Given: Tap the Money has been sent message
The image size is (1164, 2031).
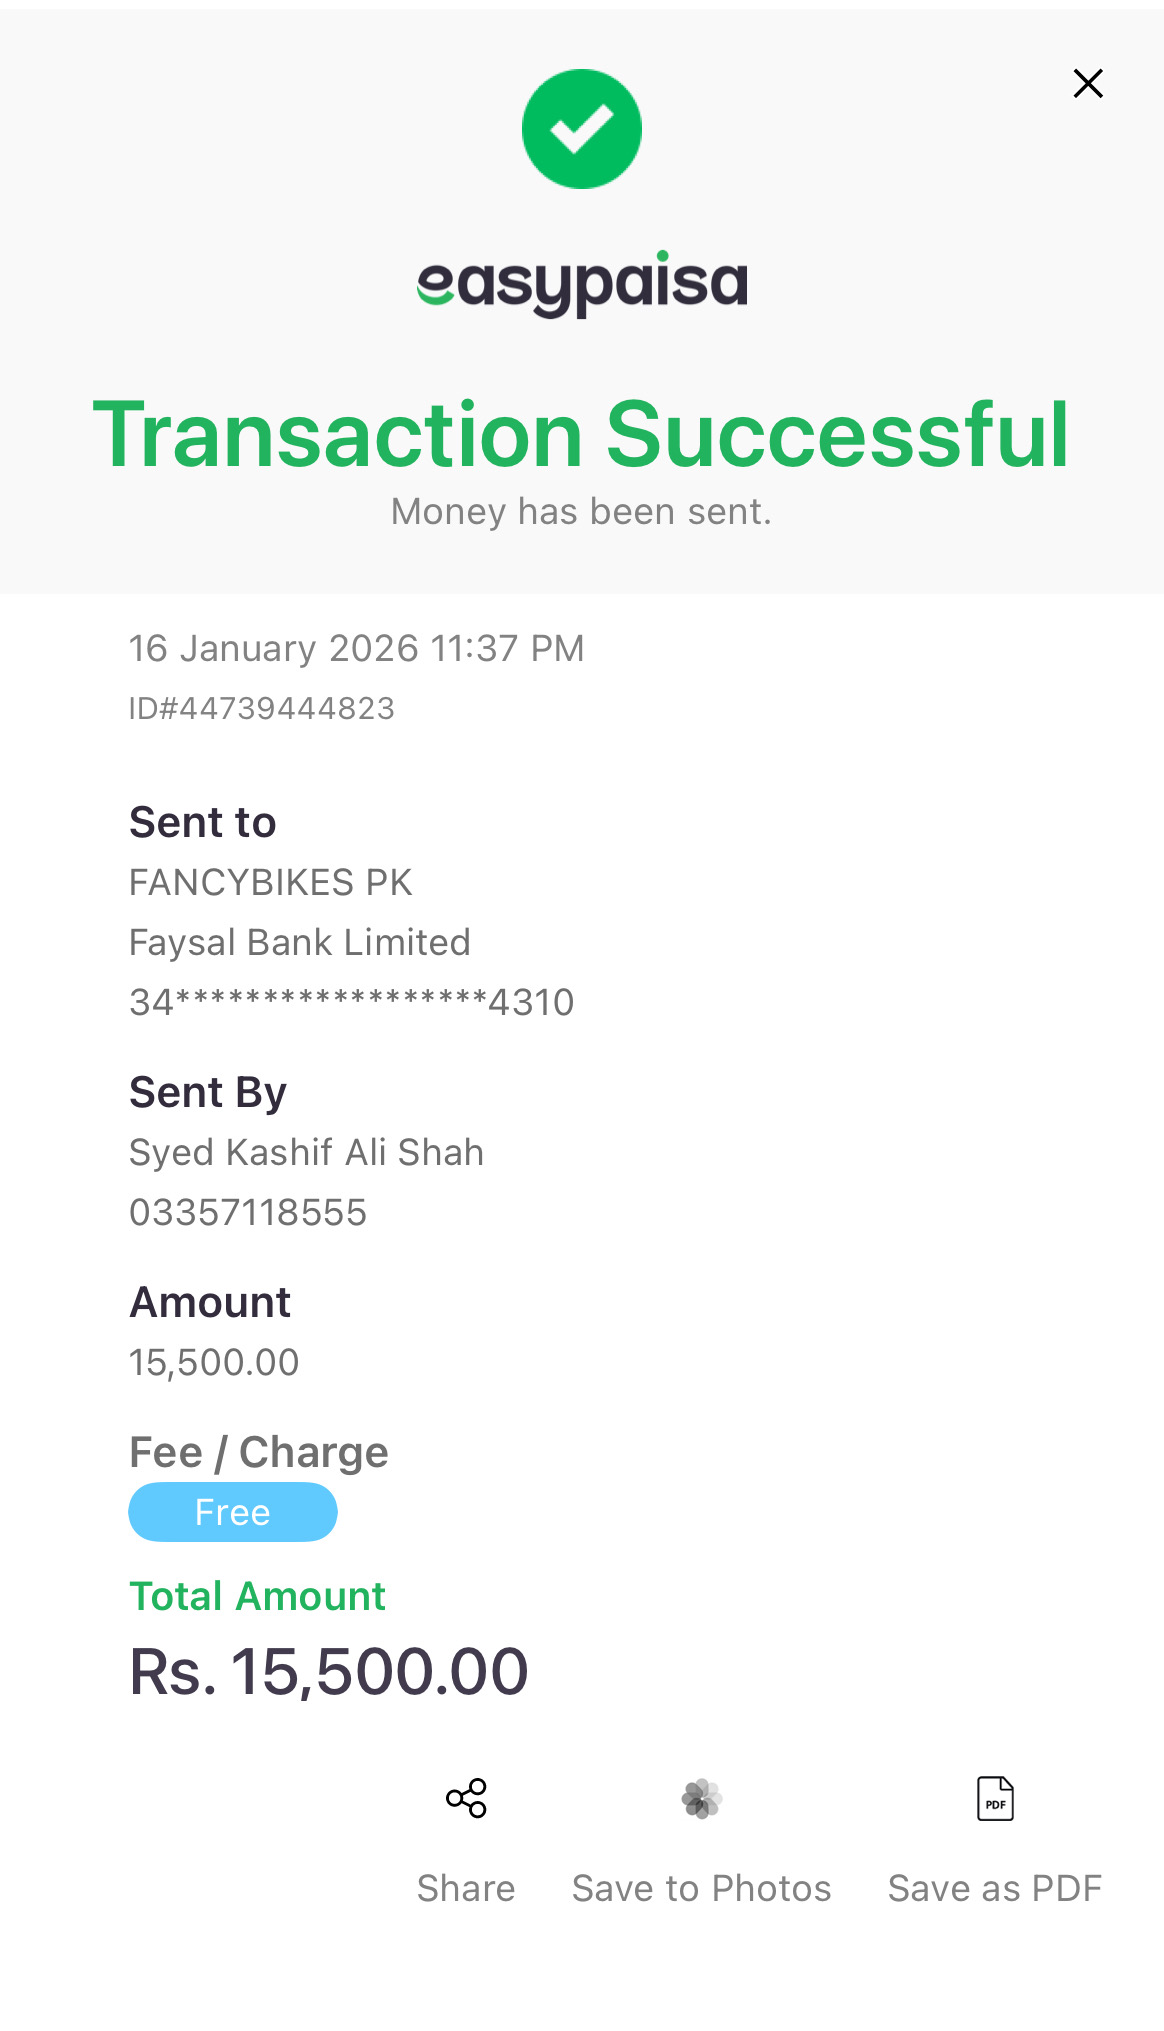Looking at the screenshot, I should pos(581,512).
